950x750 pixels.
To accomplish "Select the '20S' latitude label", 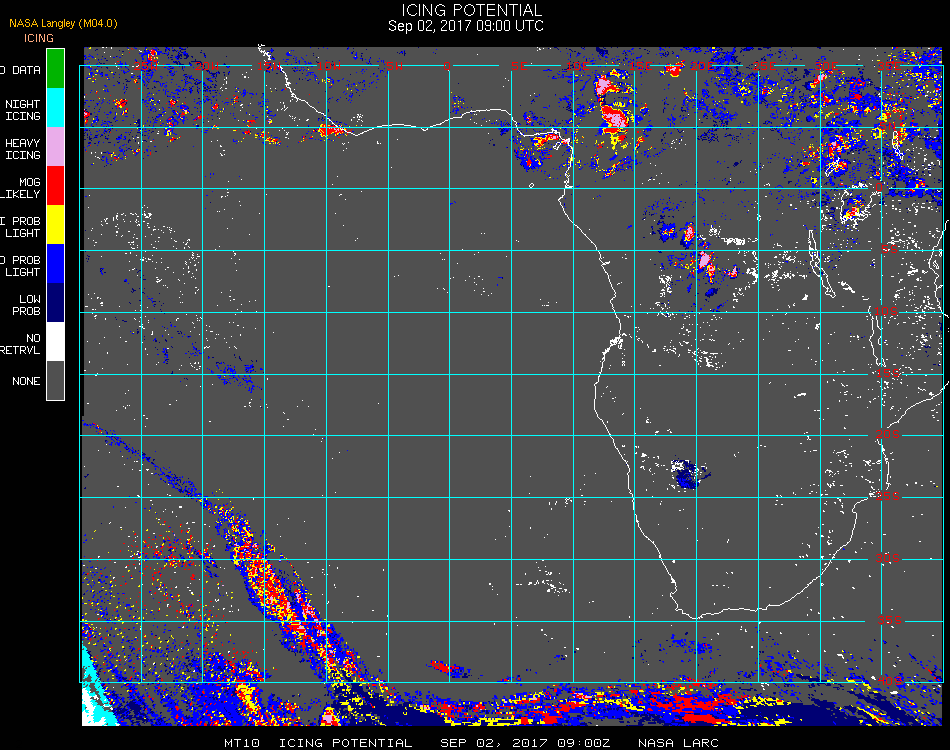I will 888,434.
